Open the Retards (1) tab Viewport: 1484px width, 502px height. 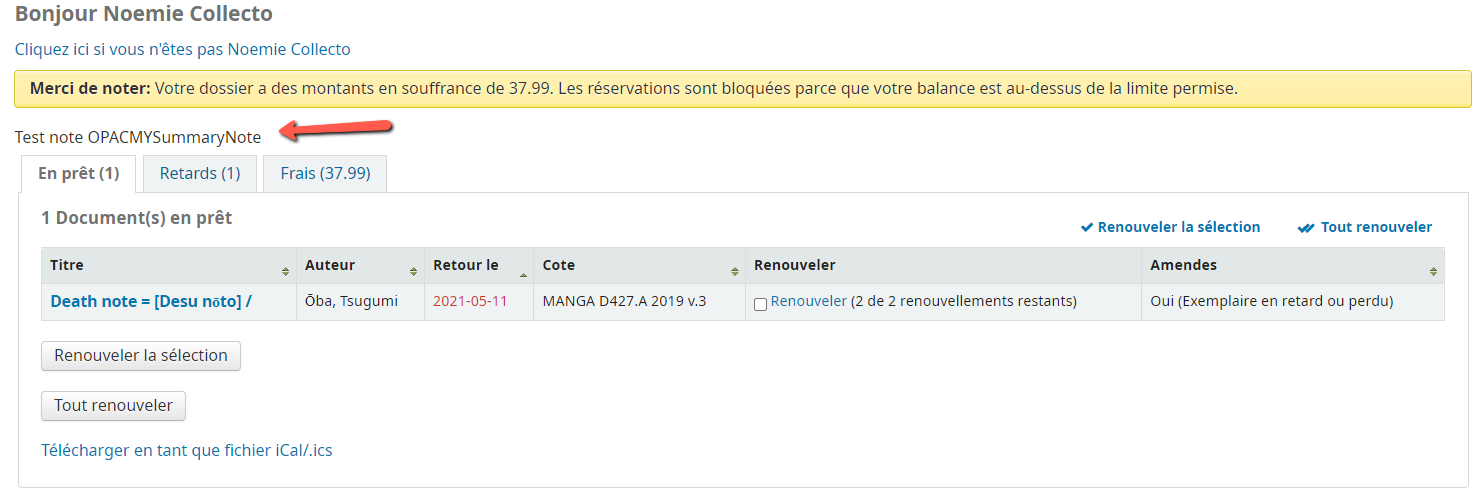pos(200,173)
